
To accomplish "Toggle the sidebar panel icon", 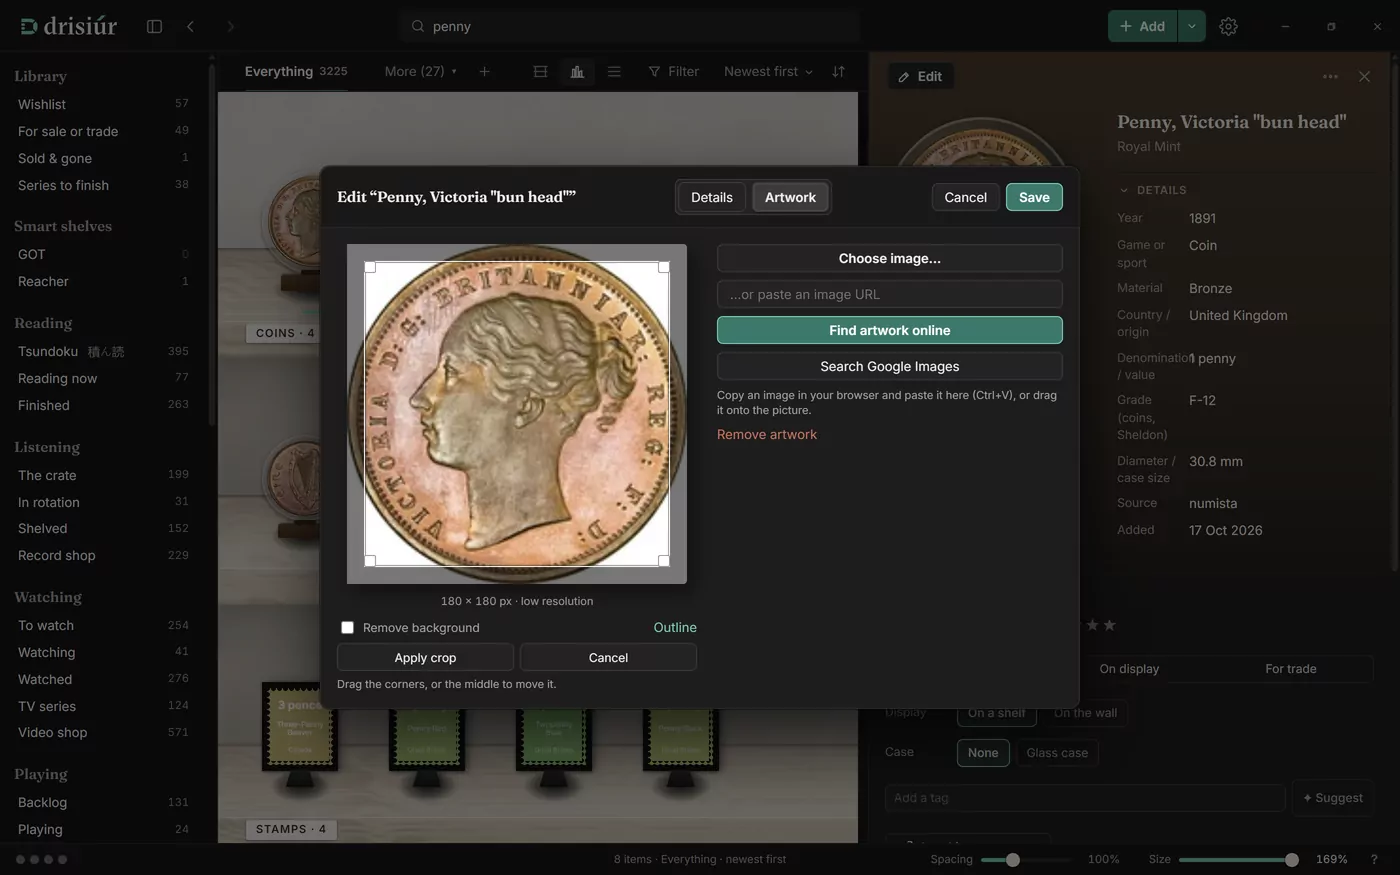I will click(x=154, y=26).
